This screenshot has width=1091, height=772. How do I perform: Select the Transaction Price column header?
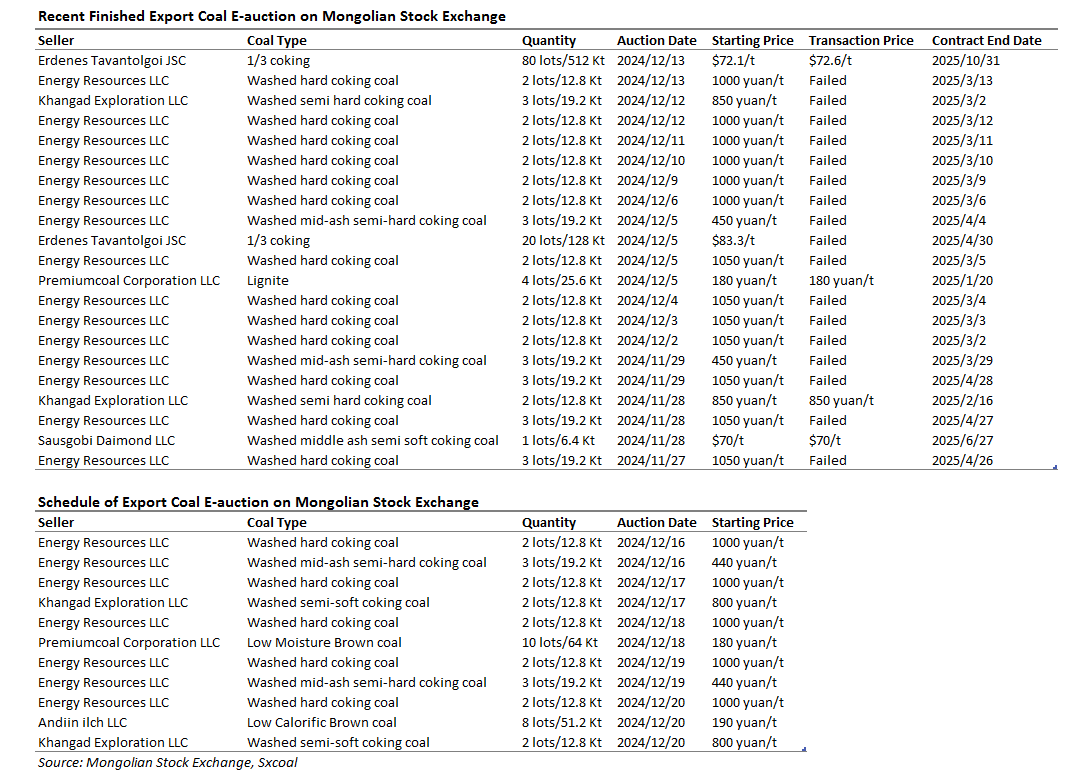(x=861, y=40)
